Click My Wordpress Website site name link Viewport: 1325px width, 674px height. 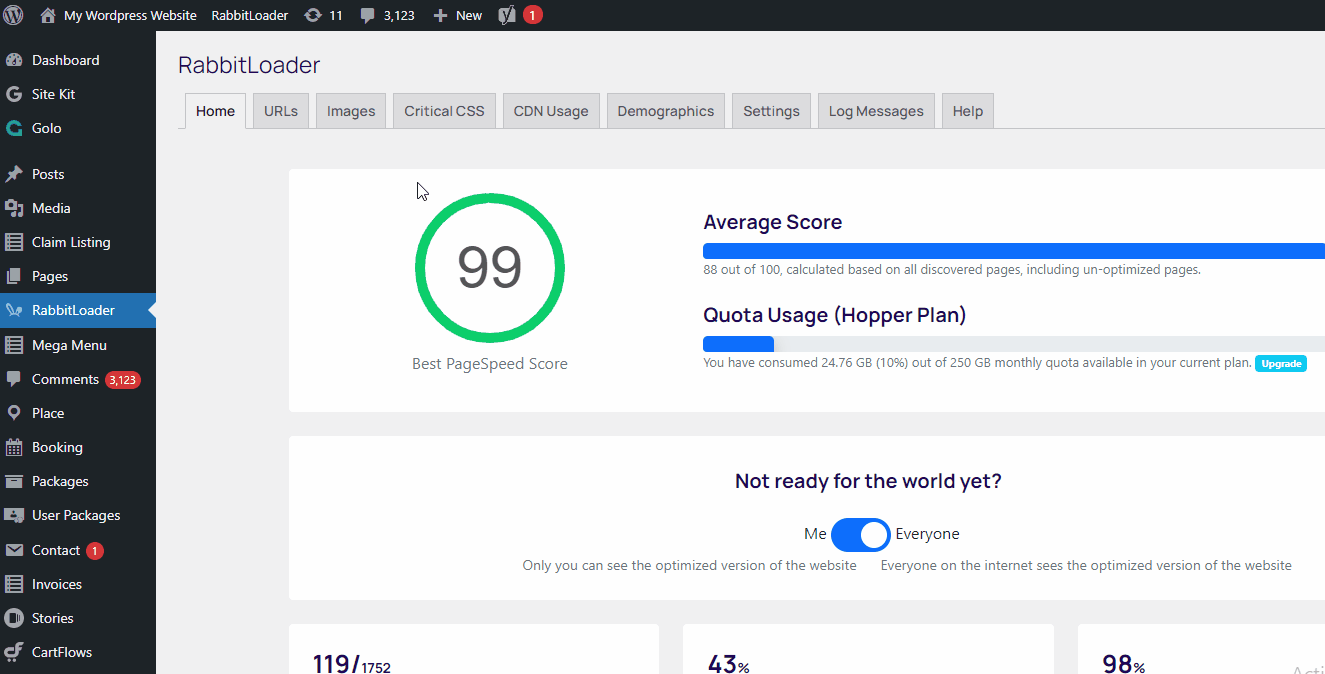[x=130, y=15]
